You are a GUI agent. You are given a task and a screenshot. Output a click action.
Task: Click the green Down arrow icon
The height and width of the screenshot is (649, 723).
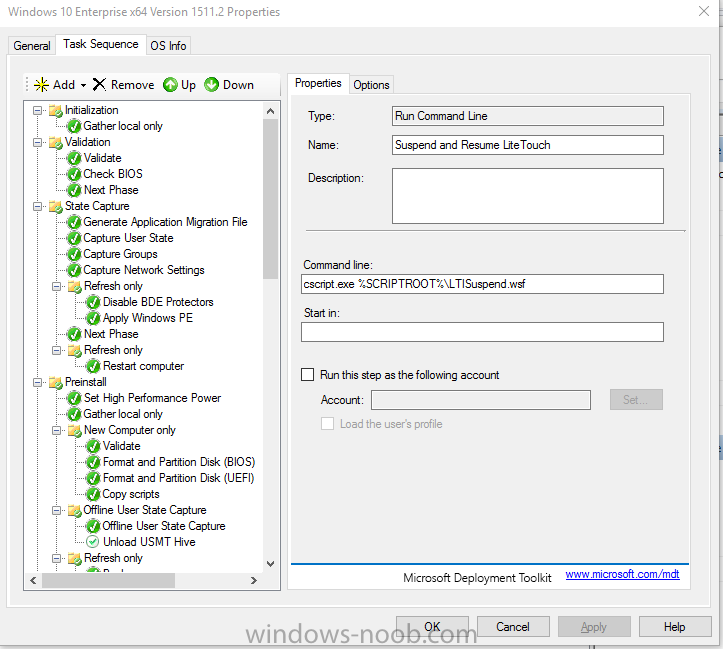point(212,85)
